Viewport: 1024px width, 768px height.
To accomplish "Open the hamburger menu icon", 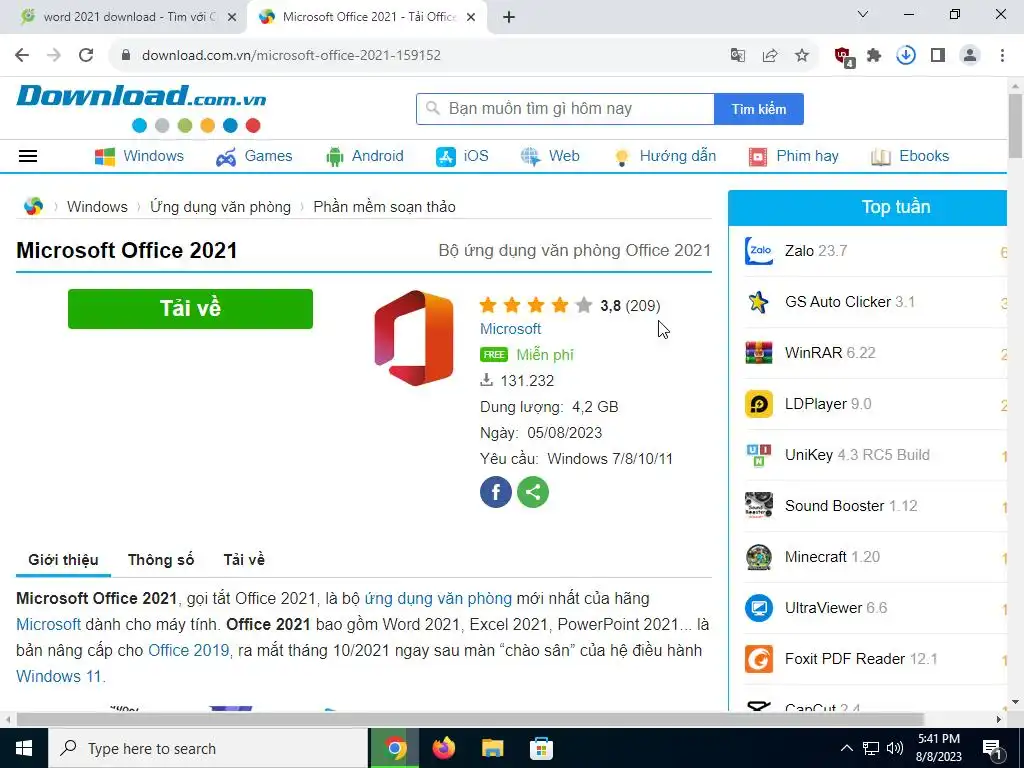I will (28, 156).
